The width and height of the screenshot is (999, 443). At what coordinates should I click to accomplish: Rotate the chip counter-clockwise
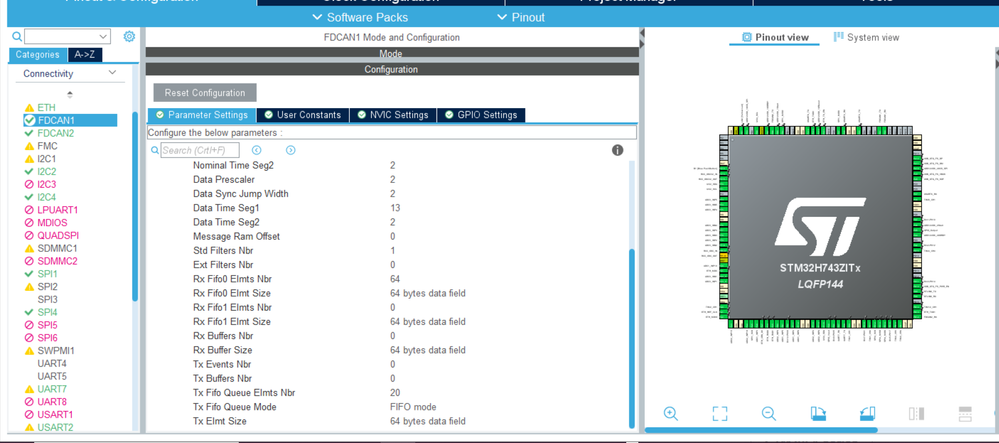[x=867, y=414]
